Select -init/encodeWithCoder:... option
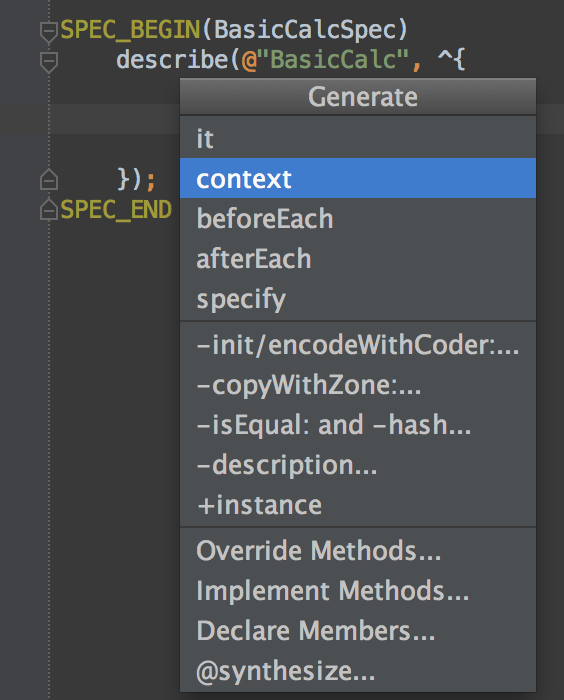This screenshot has height=700, width=564. (358, 344)
